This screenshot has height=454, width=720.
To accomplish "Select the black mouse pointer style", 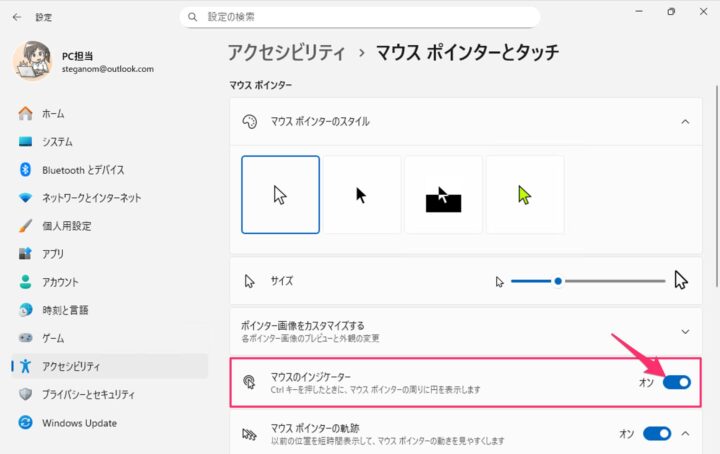I will (362, 194).
